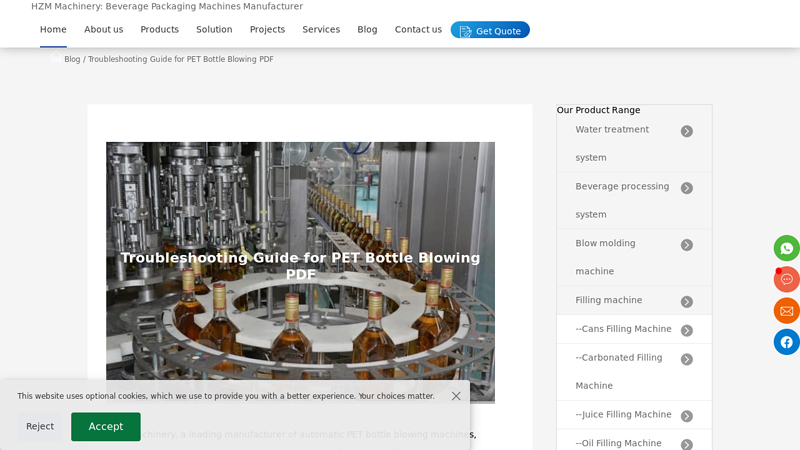Image resolution: width=800 pixels, height=450 pixels.
Task: Open Beverage processing system category link
Action: coord(622,201)
